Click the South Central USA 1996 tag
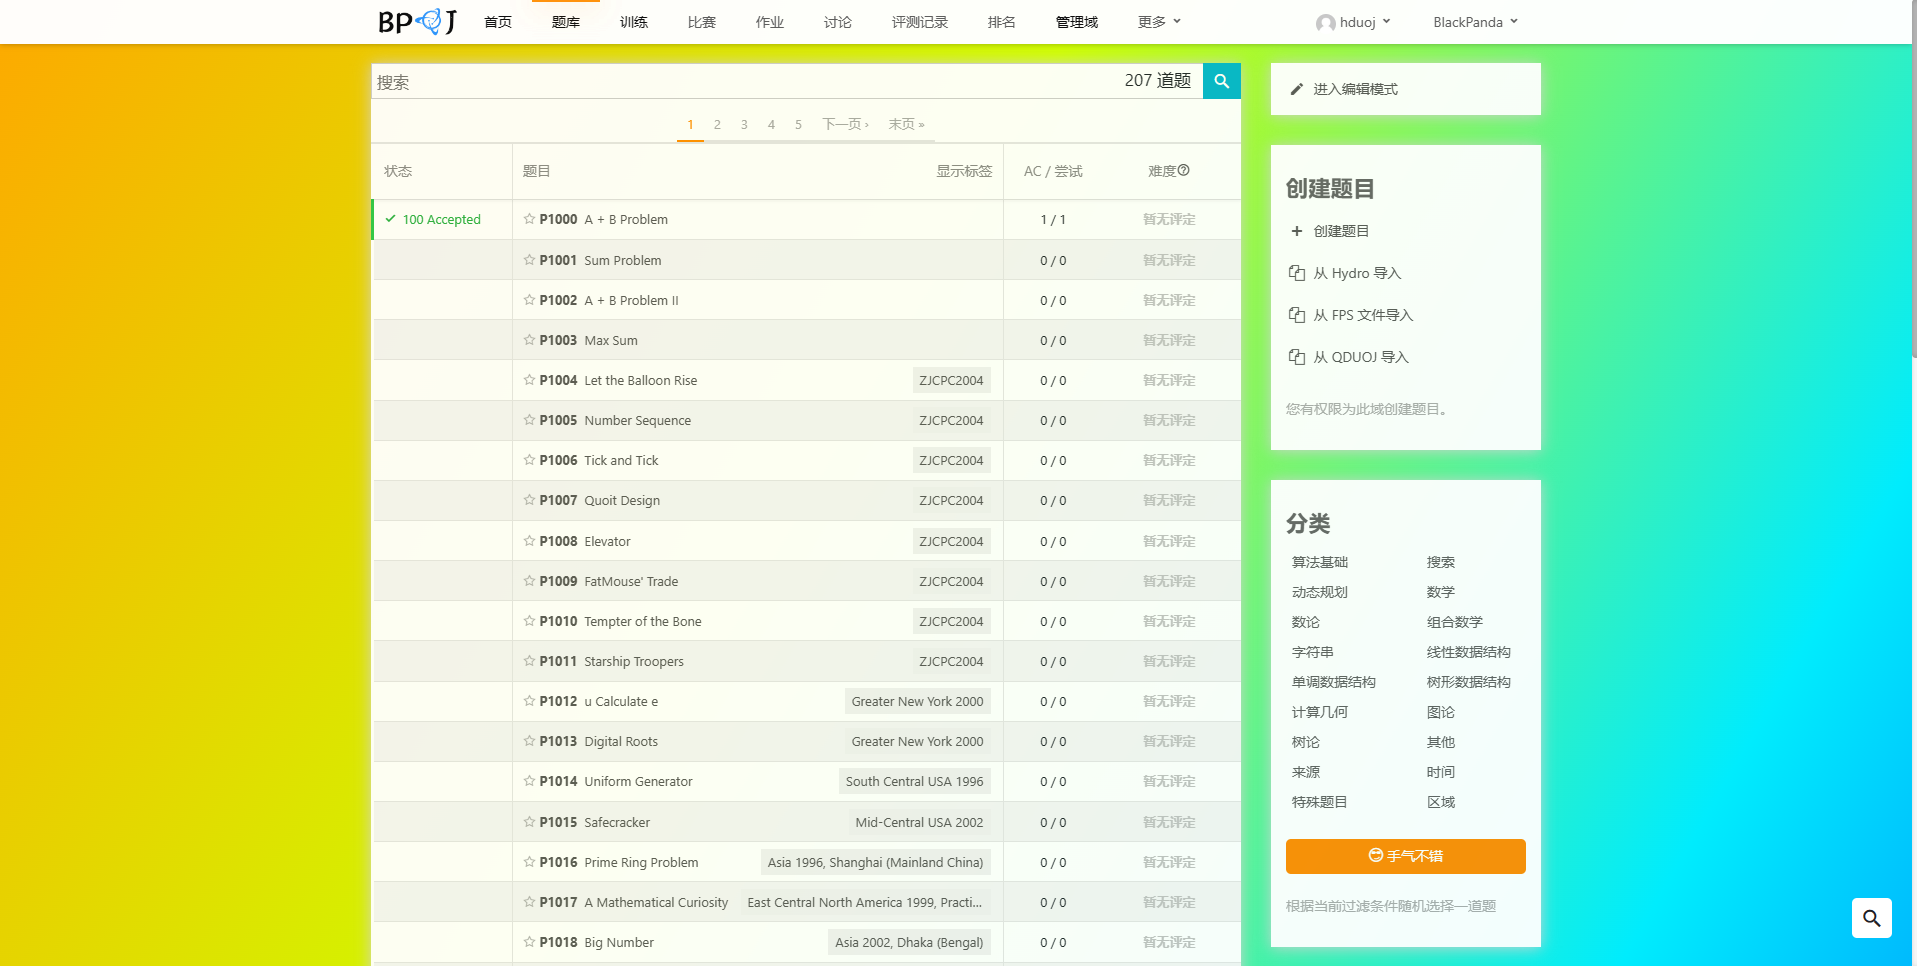Screen dimensions: 1917x966 [x=914, y=781]
